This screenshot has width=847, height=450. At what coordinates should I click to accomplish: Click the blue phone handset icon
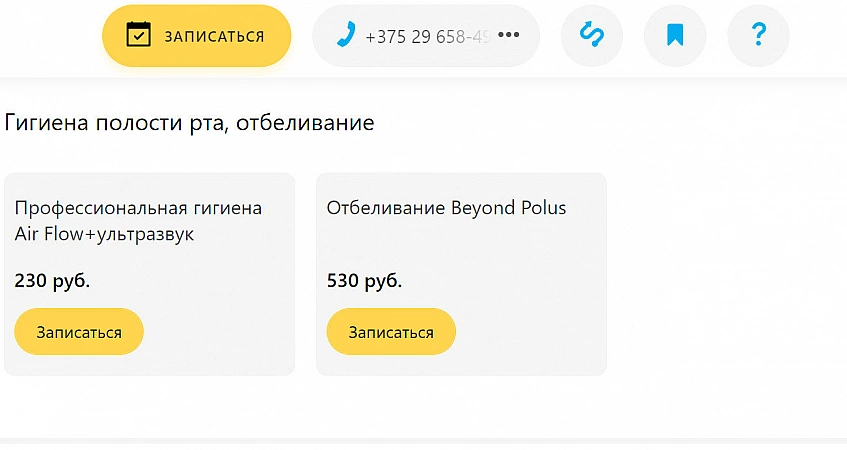click(346, 35)
